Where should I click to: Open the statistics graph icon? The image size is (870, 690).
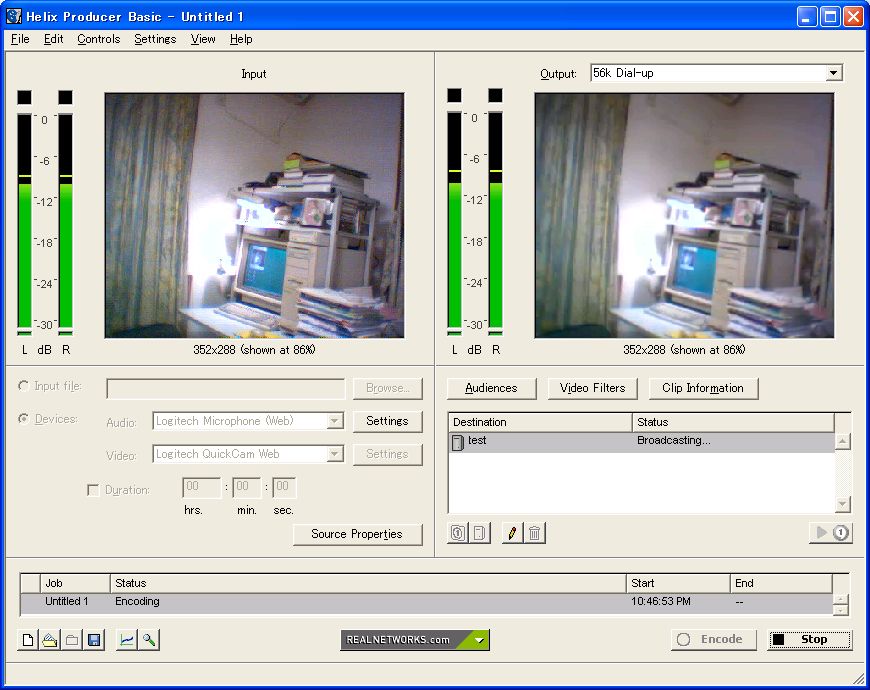point(127,640)
